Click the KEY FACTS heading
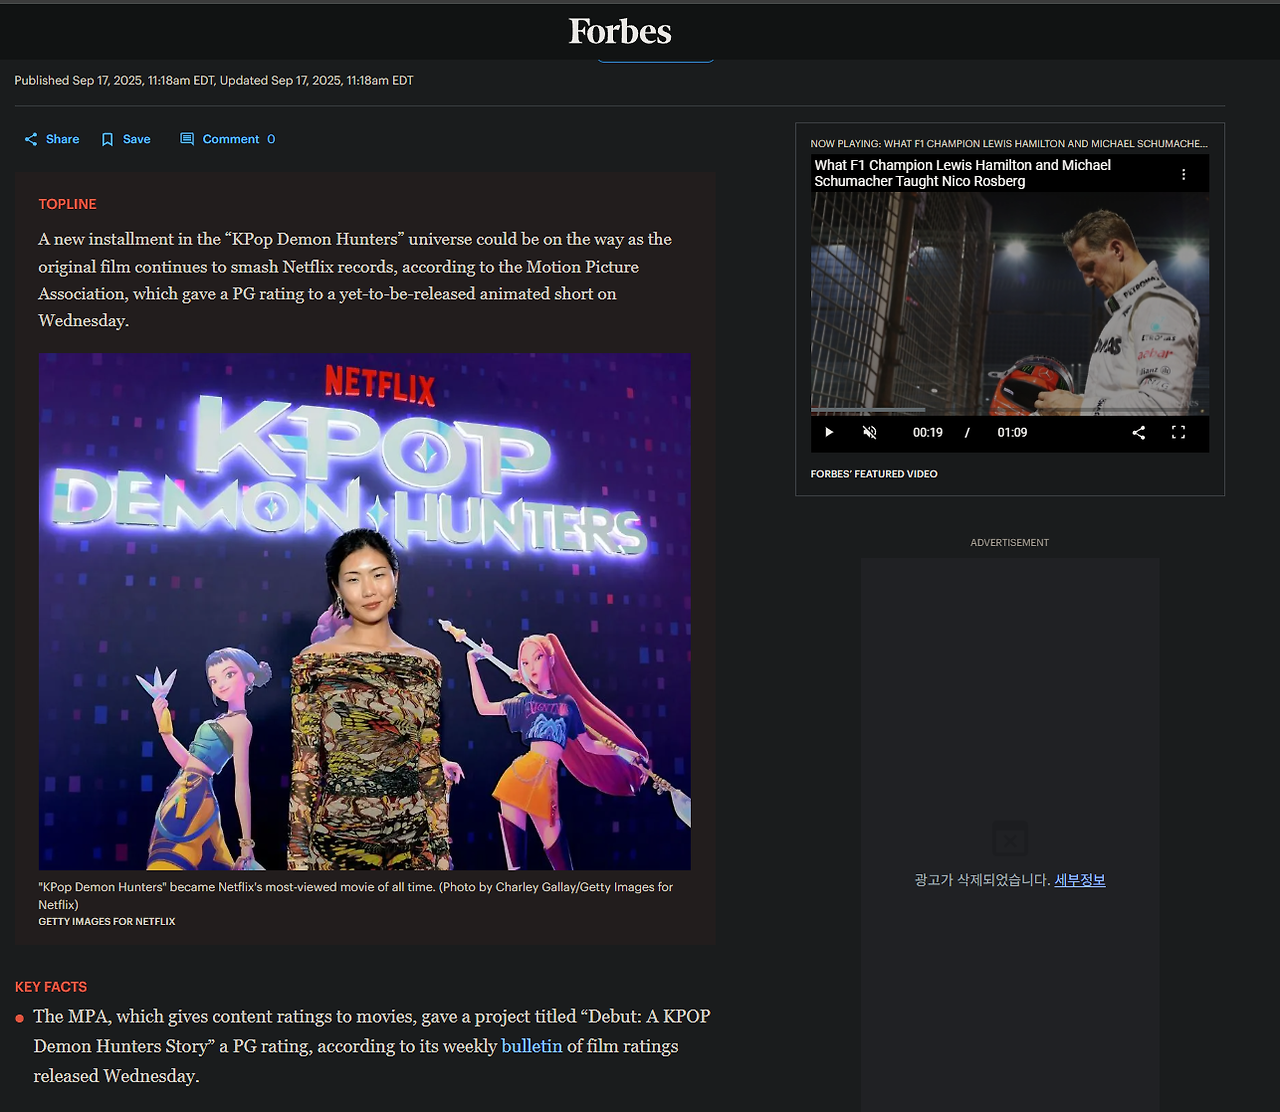 (x=51, y=987)
